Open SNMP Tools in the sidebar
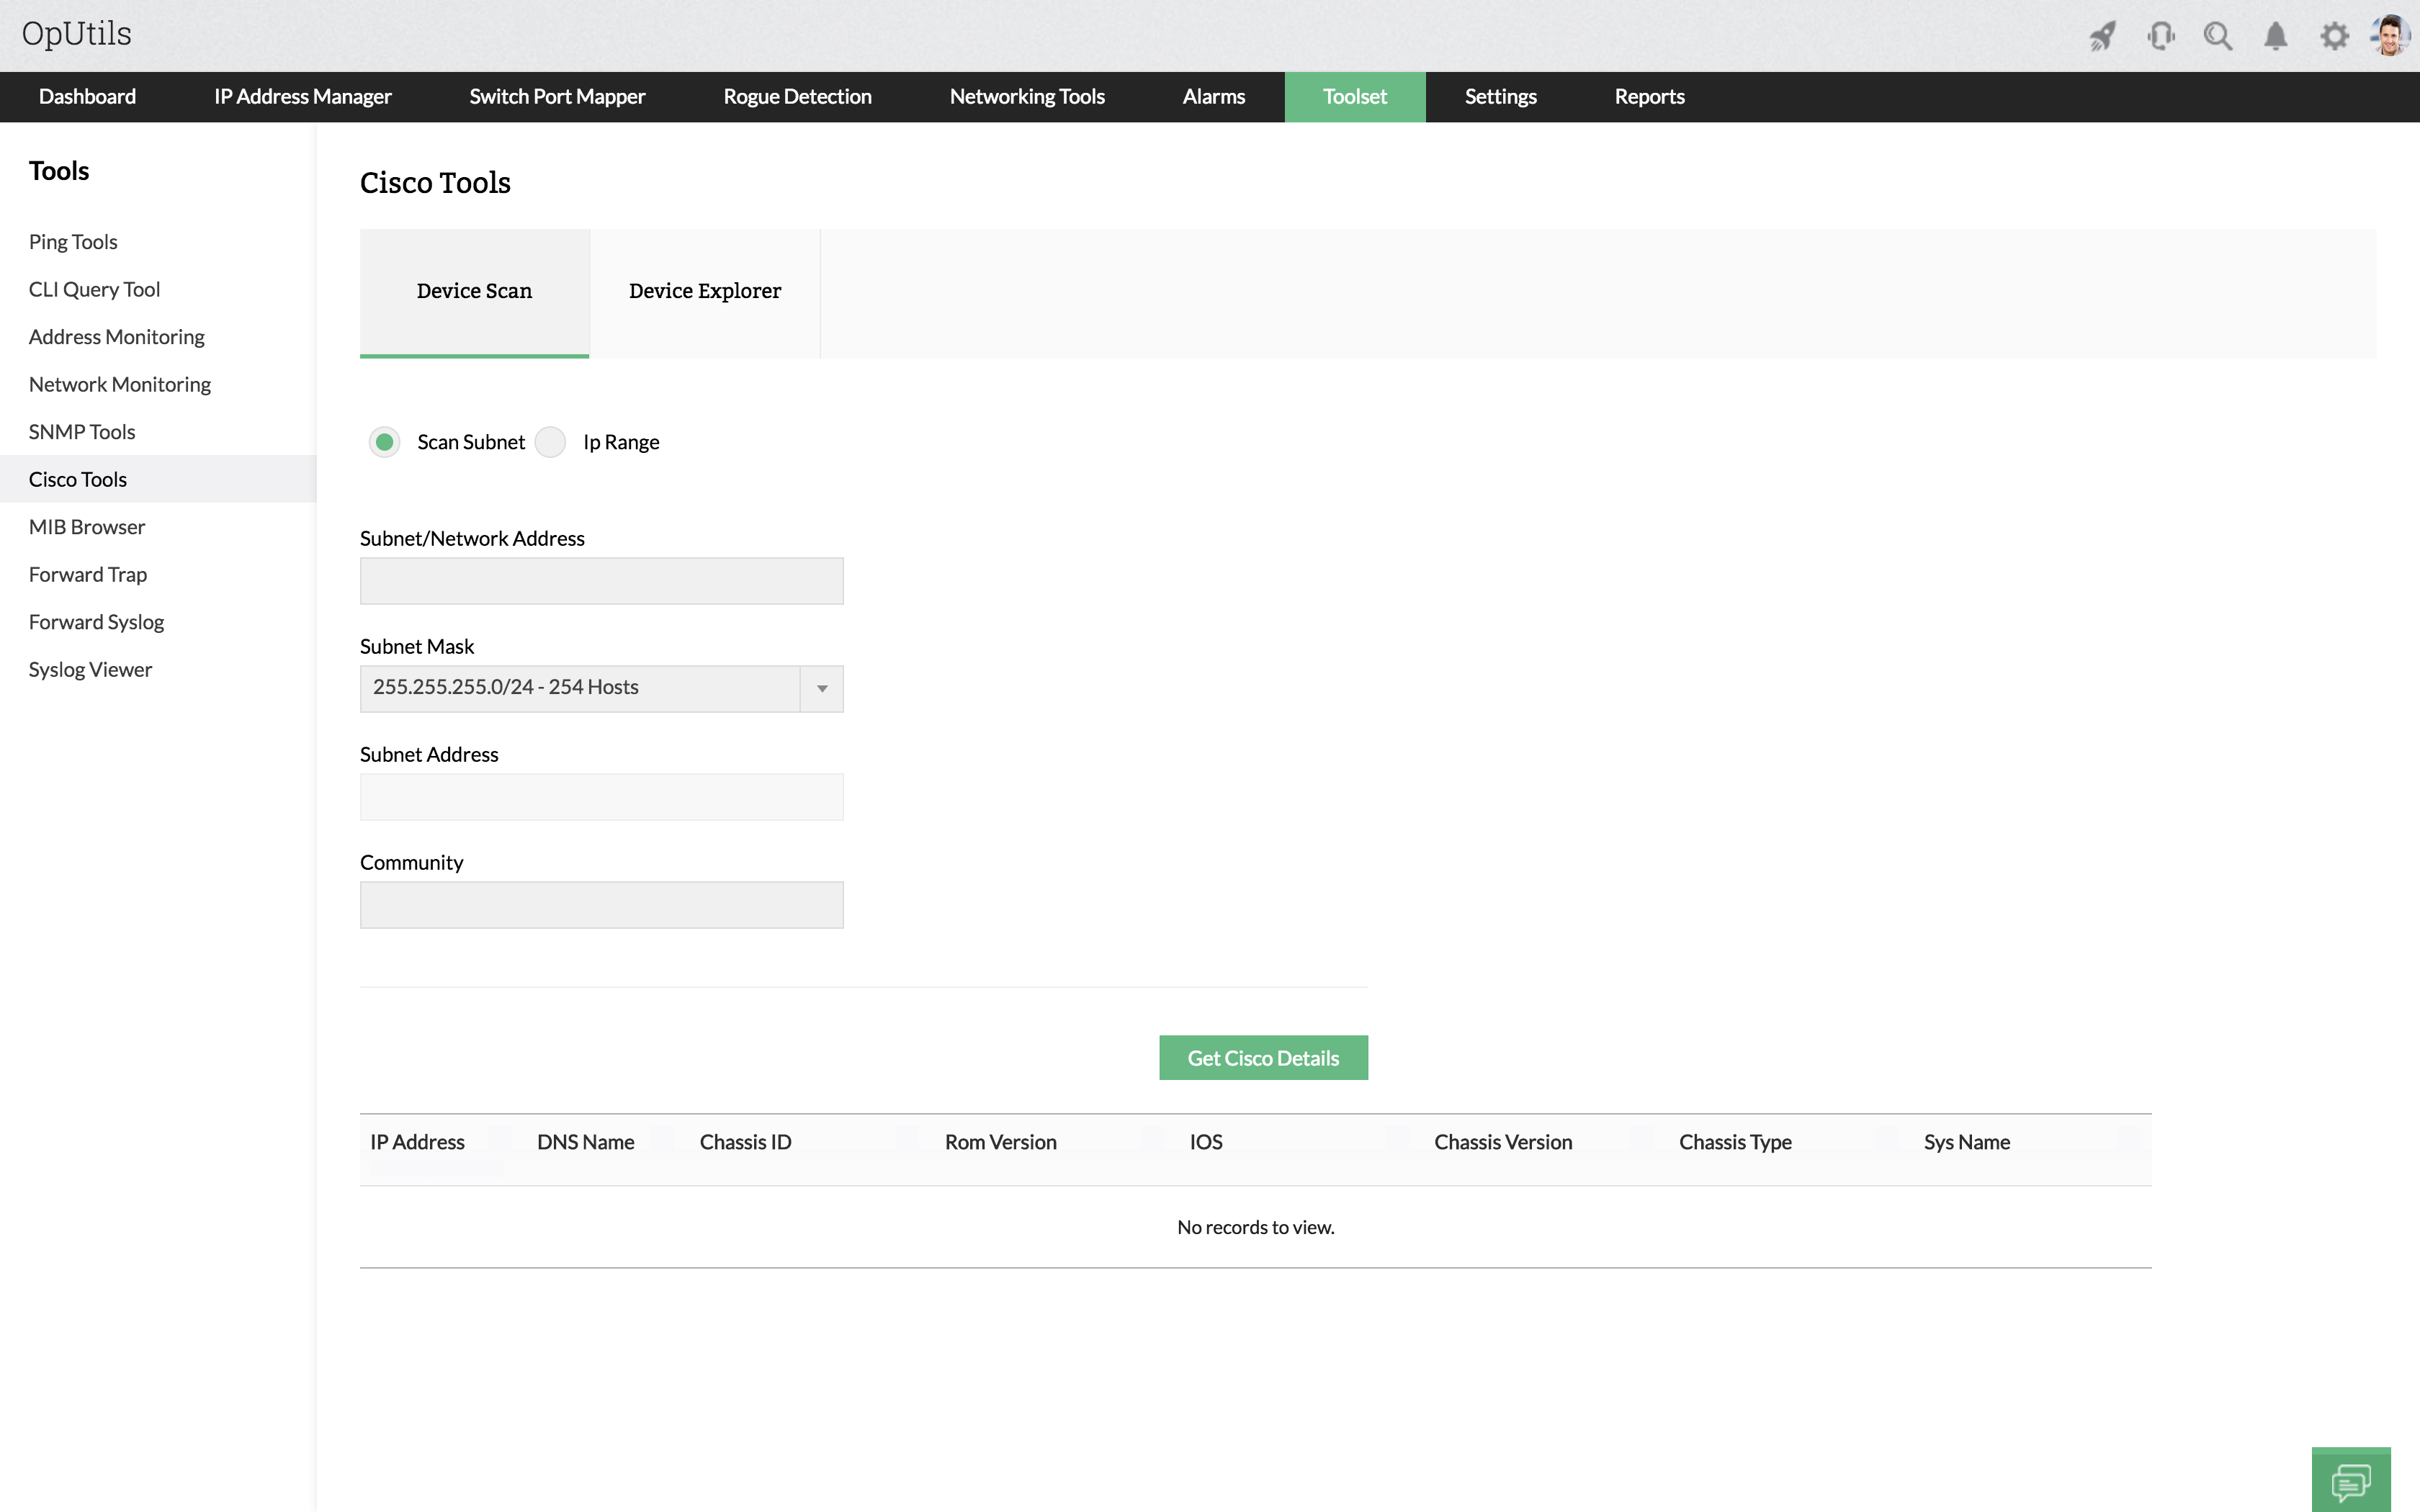This screenshot has height=1512, width=2420. coord(82,432)
